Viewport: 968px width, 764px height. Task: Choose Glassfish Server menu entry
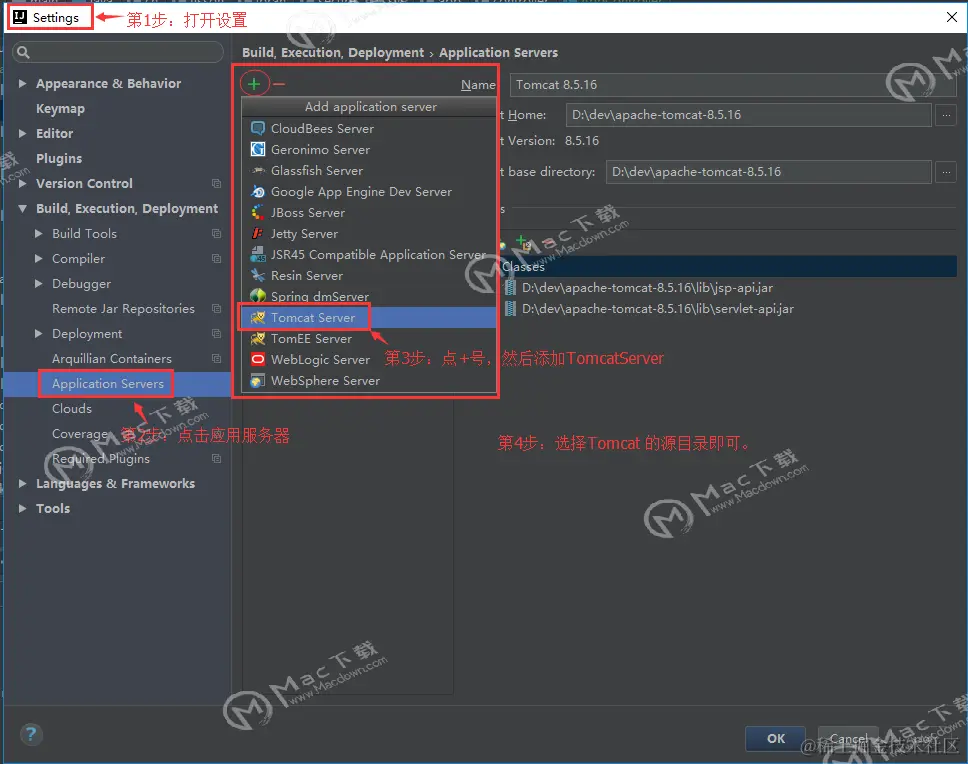pos(369,170)
